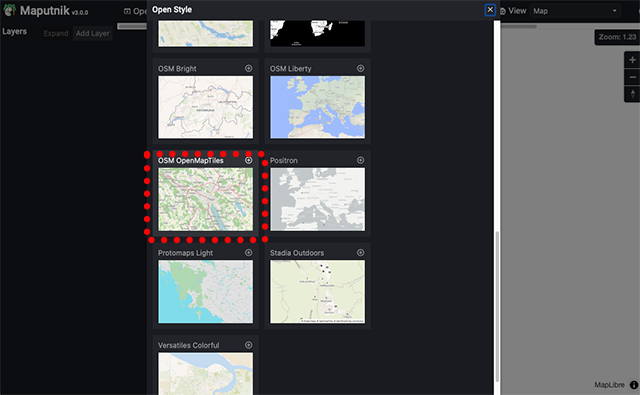Select the Protomaps Light map thumbnail
This screenshot has height=395, width=640.
[206, 292]
